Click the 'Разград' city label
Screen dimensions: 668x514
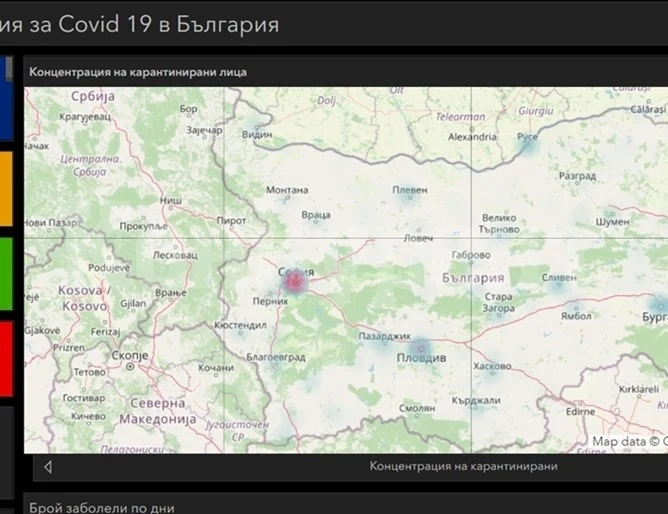[577, 176]
